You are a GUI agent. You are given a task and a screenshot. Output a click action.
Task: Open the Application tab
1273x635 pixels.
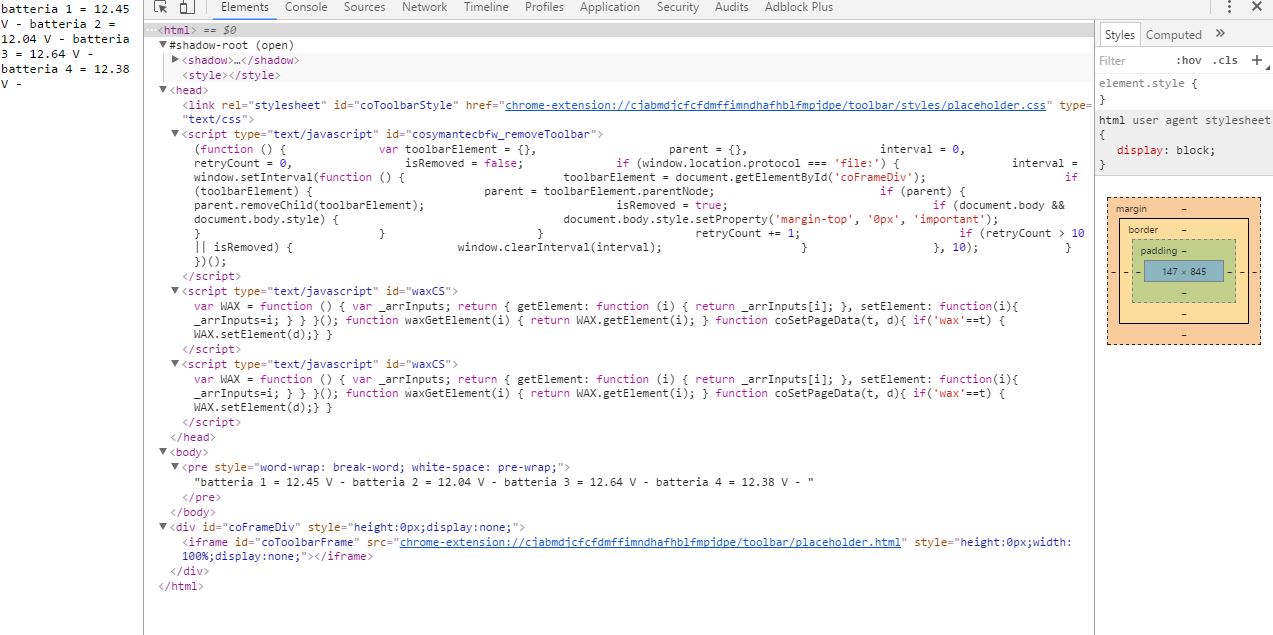click(610, 7)
